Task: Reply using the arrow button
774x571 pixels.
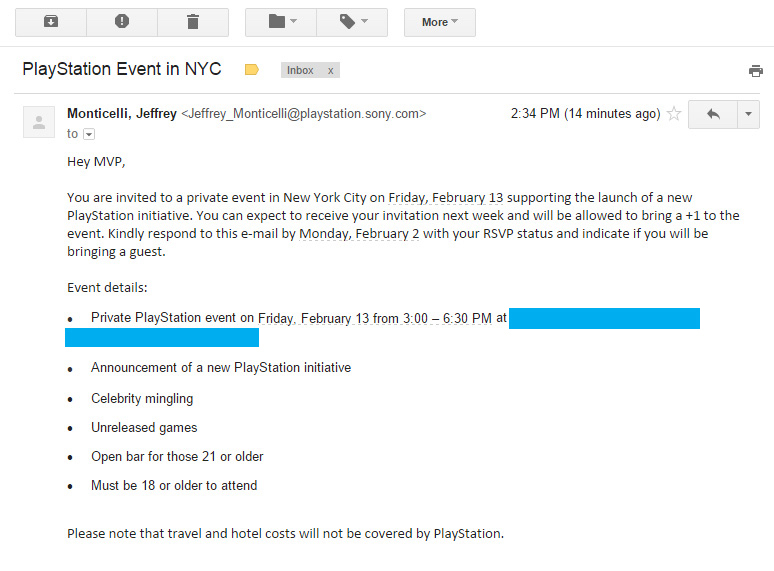Action: tap(713, 114)
